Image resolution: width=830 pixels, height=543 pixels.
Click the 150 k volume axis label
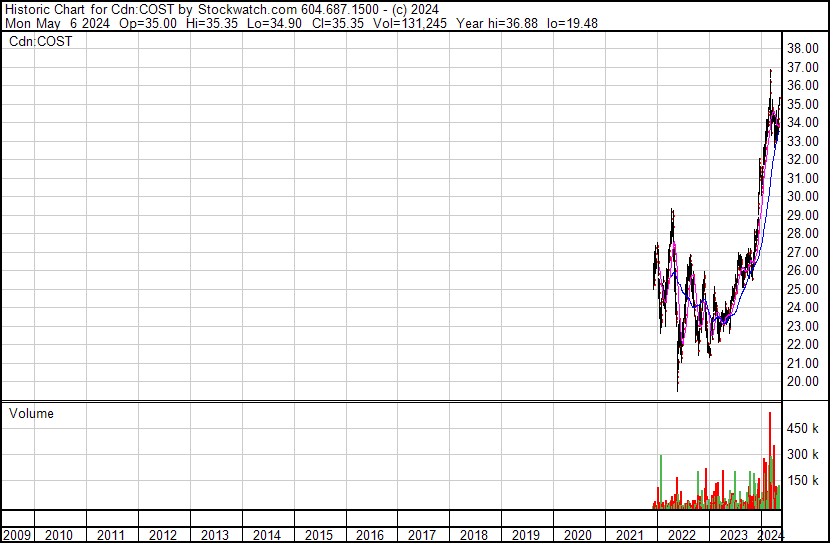[803, 480]
